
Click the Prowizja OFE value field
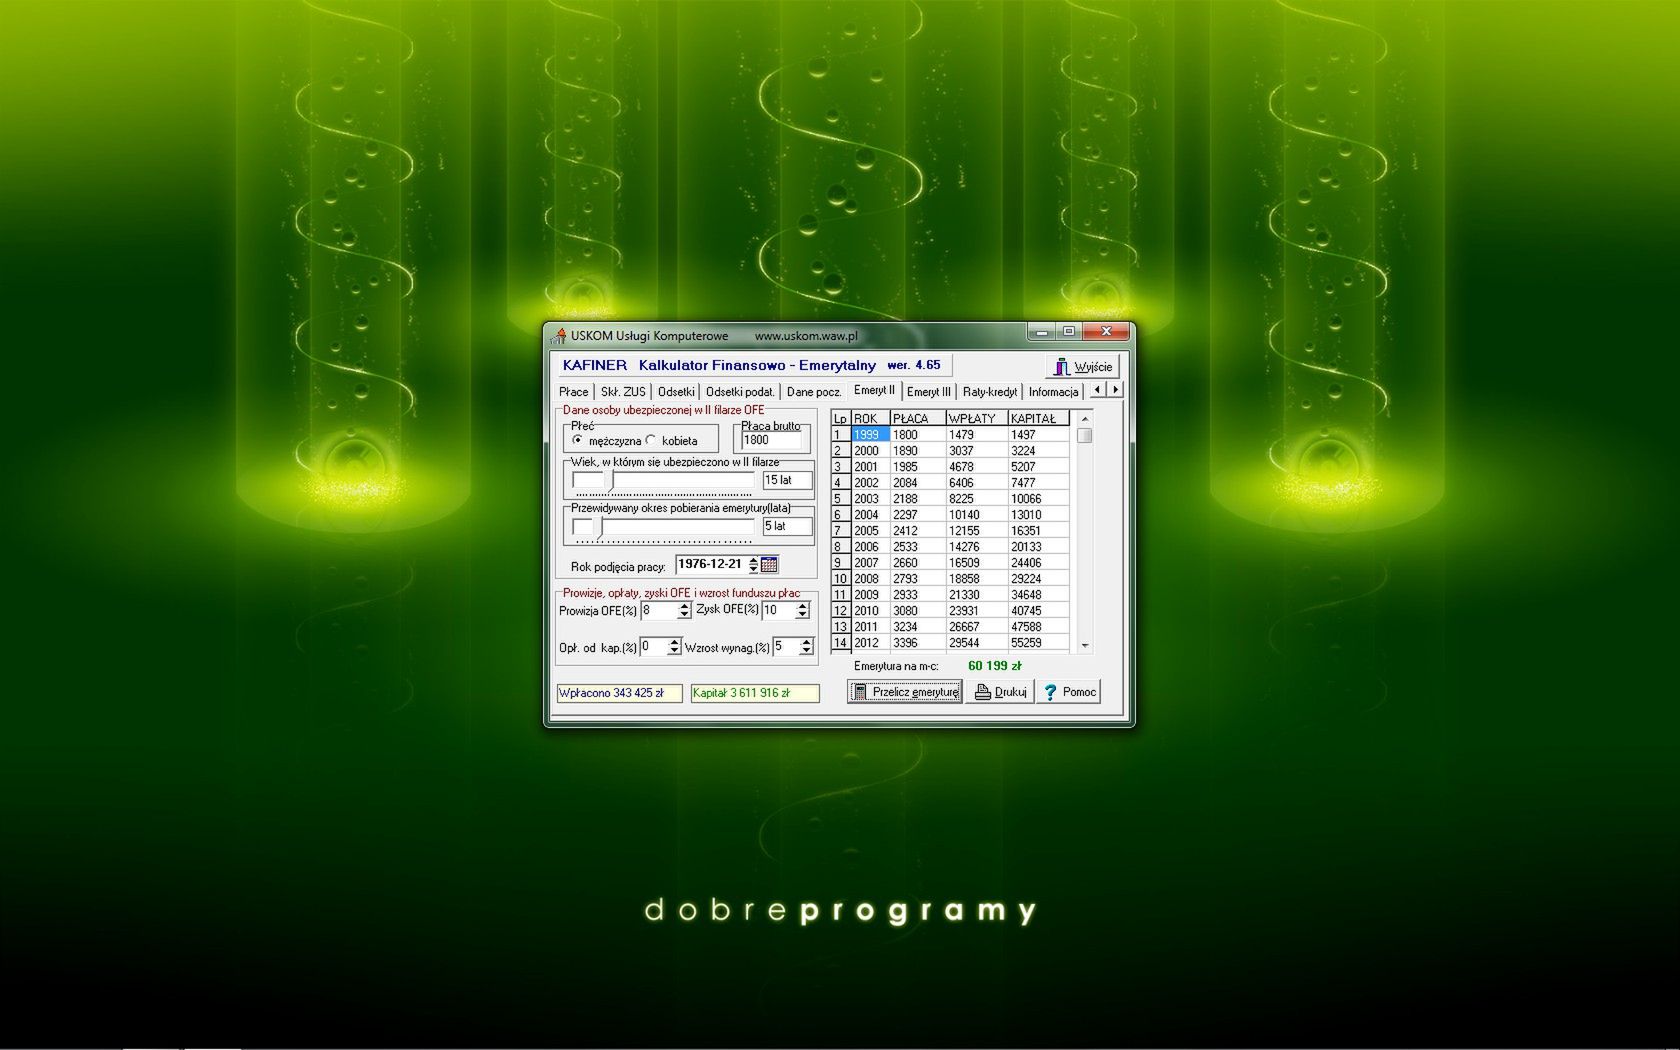tap(659, 610)
